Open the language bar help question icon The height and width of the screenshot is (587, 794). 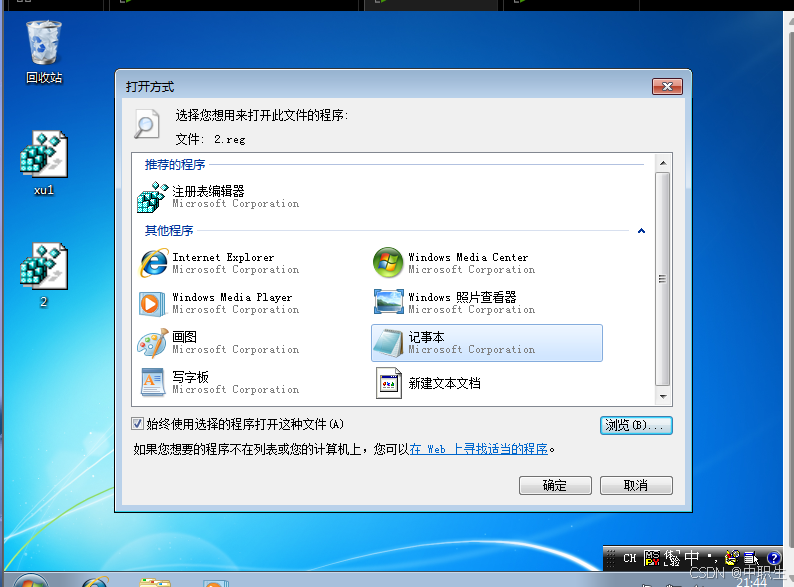coord(774,558)
